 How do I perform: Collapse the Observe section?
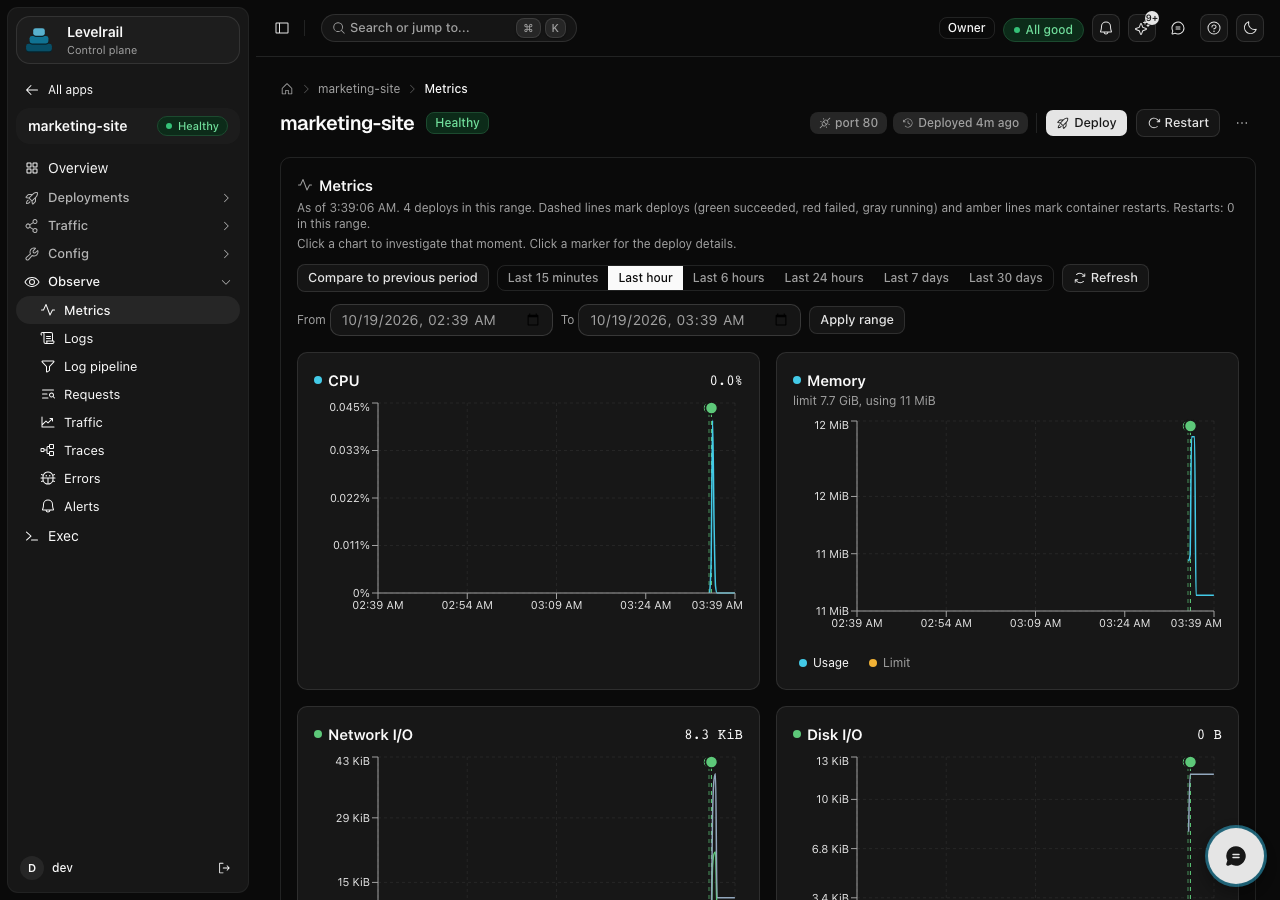pyautogui.click(x=128, y=282)
